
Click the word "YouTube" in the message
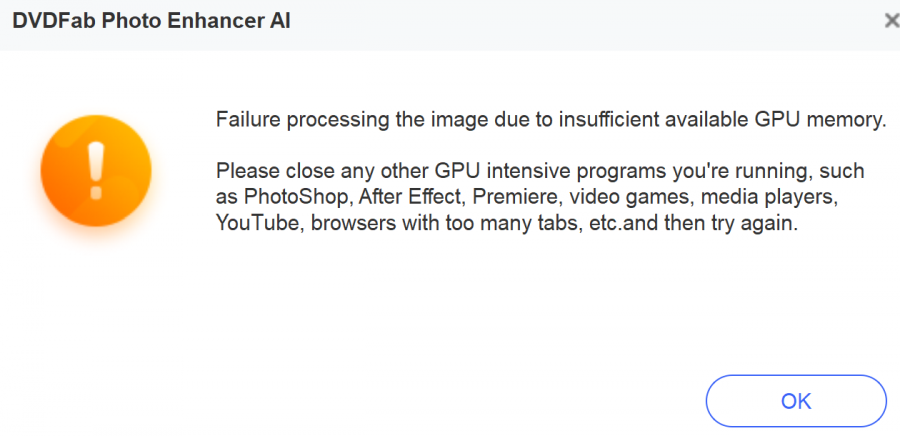click(x=258, y=224)
